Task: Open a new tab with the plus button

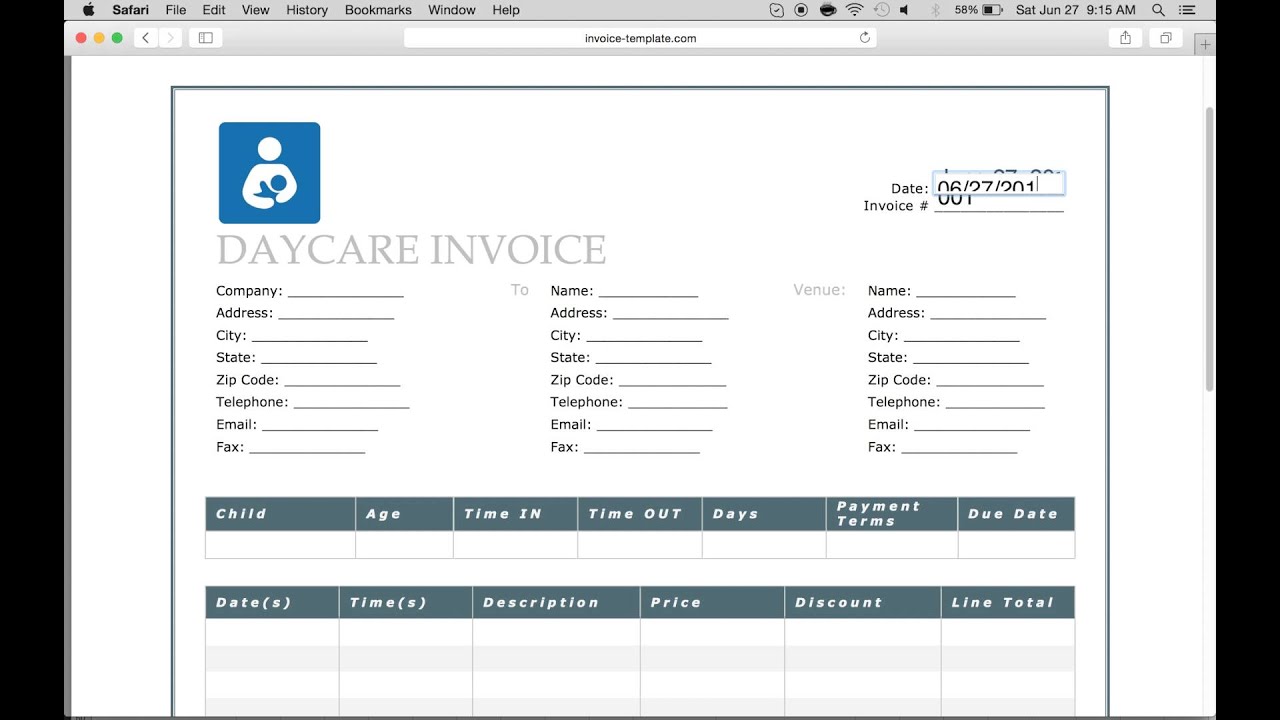Action: click(x=1205, y=44)
